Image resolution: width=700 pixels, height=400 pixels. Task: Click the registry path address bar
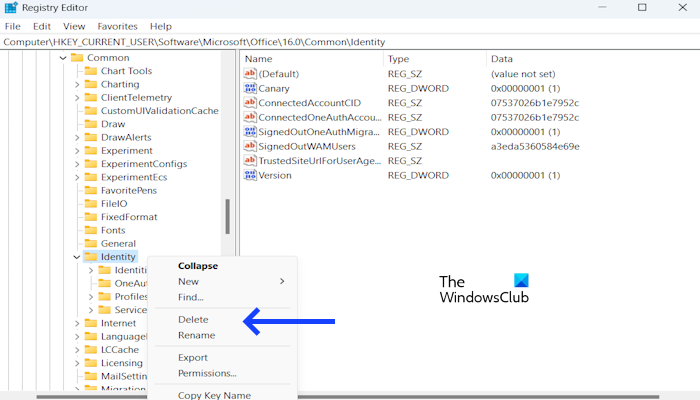pos(350,42)
